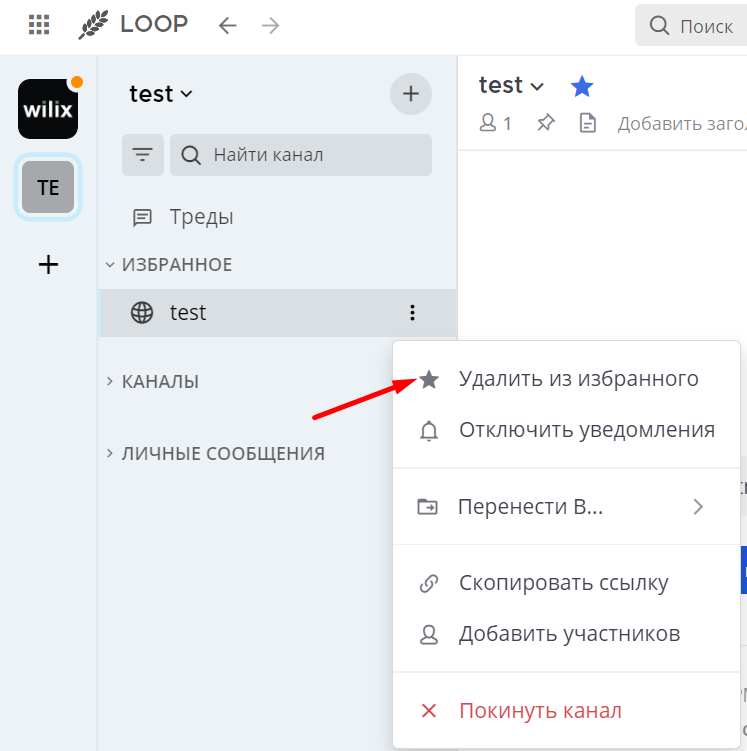Toggle the blue favorite star in the channel header
The width and height of the screenshot is (747, 751).
tap(582, 87)
